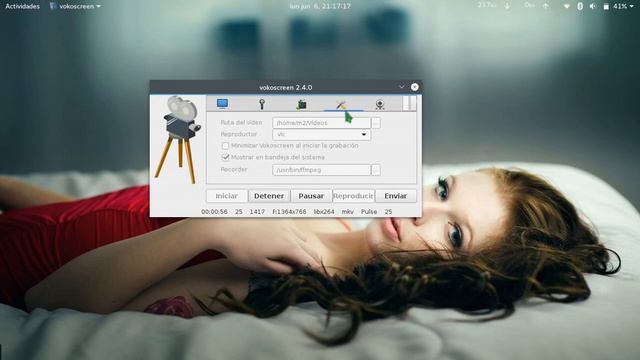Open the webcam tab
640x360 pixels.
point(380,104)
